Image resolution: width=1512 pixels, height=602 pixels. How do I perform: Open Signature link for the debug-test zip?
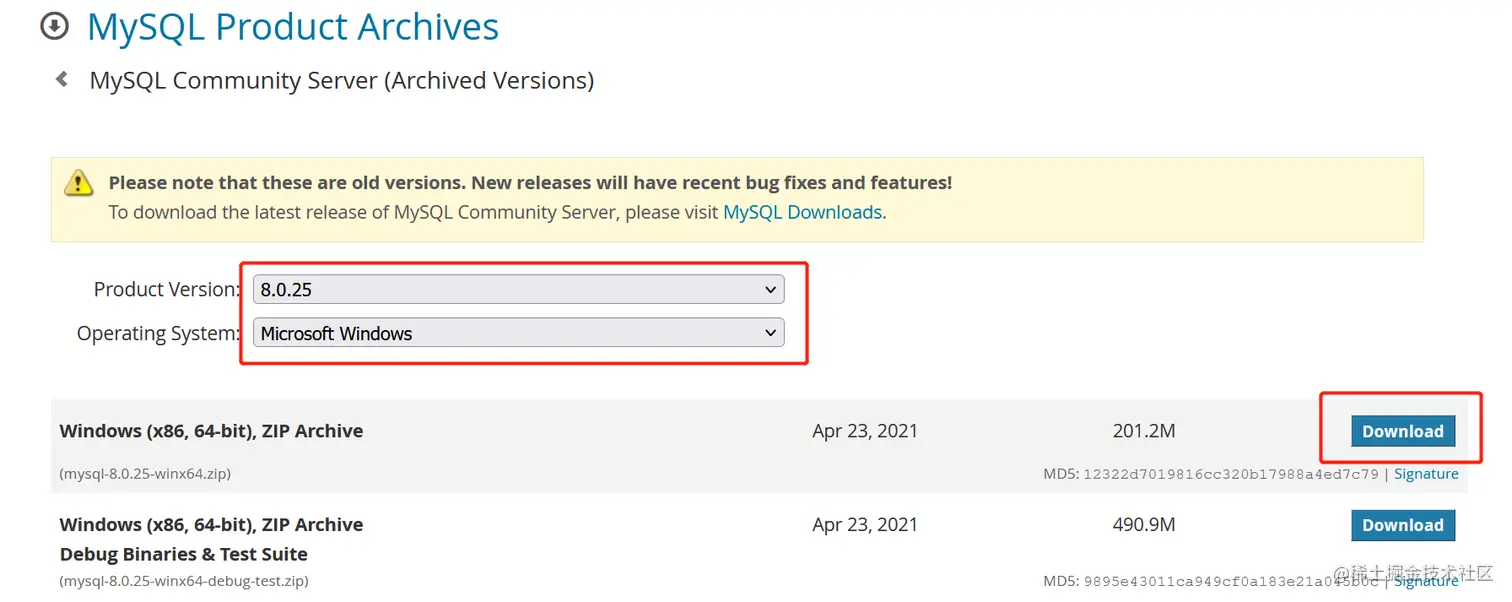[1426, 581]
